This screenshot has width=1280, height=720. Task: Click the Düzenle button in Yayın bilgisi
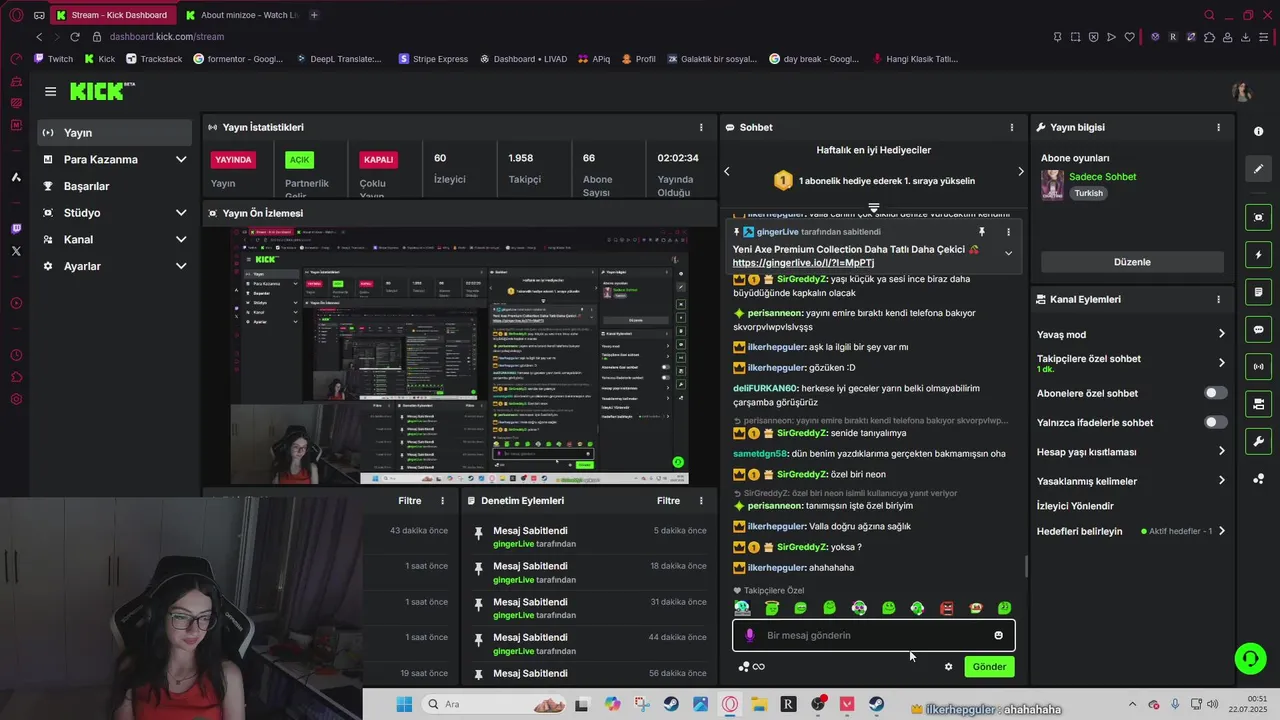pyautogui.click(x=1132, y=262)
